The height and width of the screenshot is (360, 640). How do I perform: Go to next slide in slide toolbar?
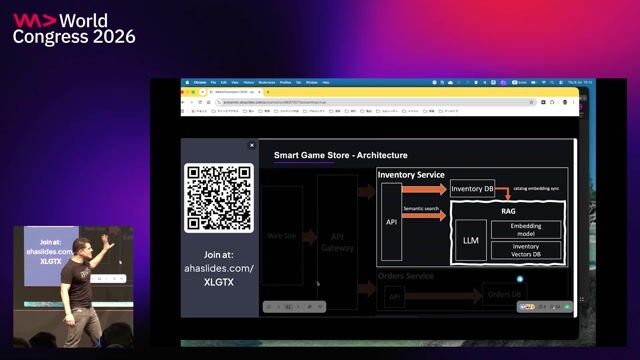[298, 307]
